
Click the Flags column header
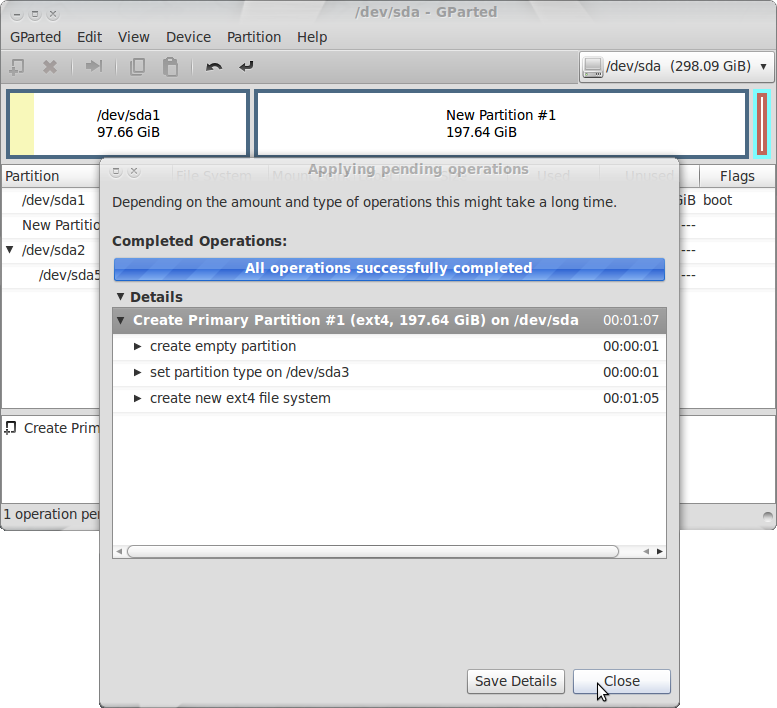737,176
